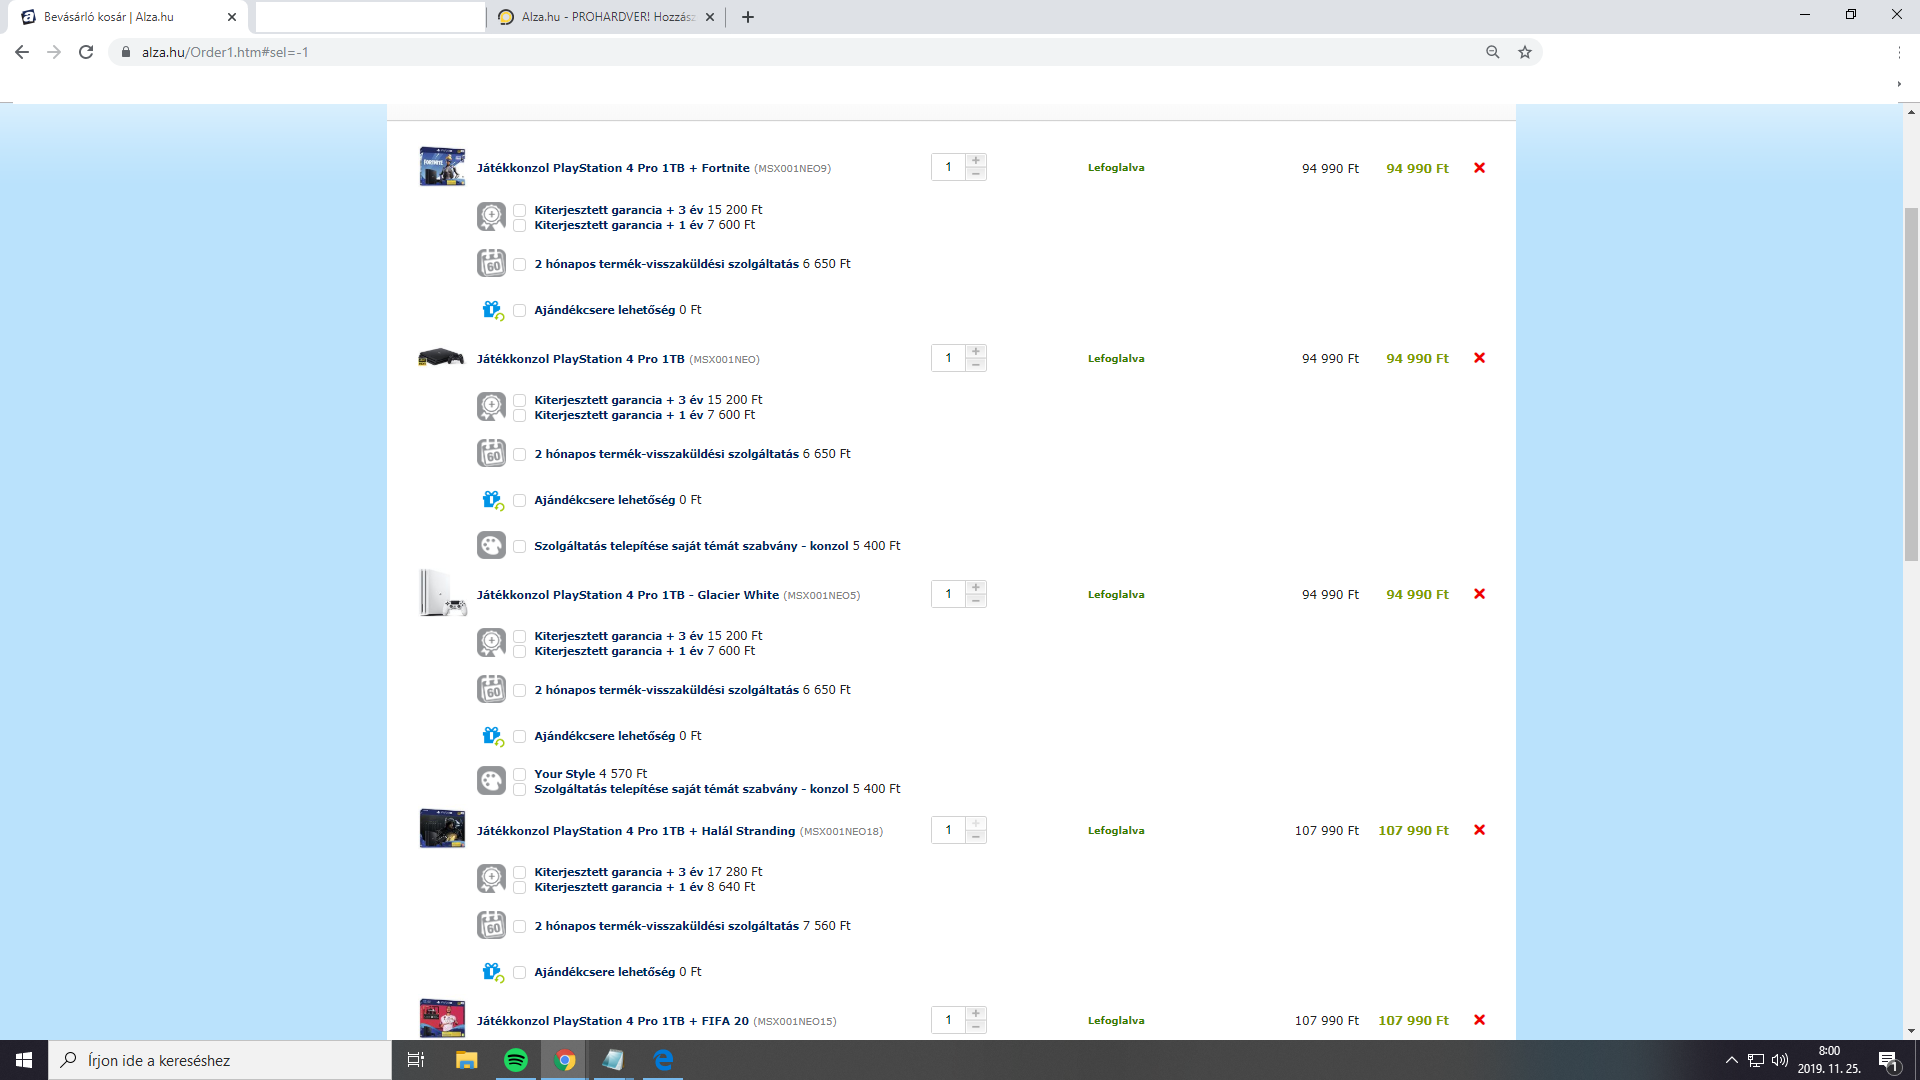Increase quantity of plain PS4 Pro 1TB
The width and height of the screenshot is (1920, 1080).
[976, 351]
